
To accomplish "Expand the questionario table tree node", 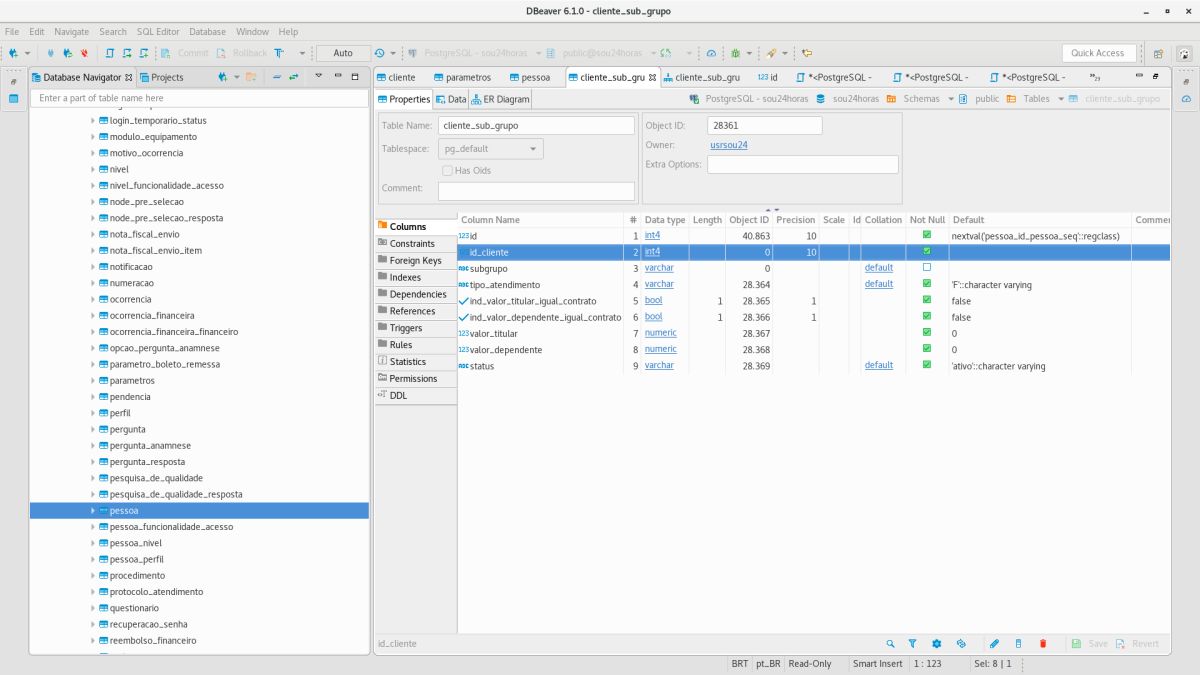I will pyautogui.click(x=93, y=608).
